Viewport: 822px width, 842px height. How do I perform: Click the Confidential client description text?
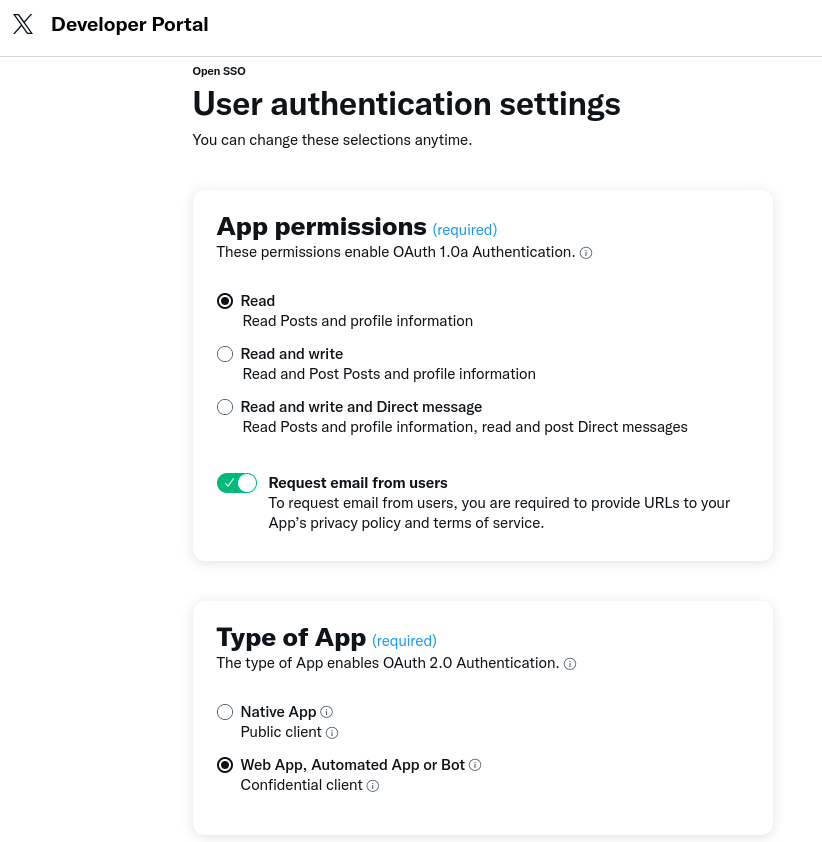tap(301, 786)
